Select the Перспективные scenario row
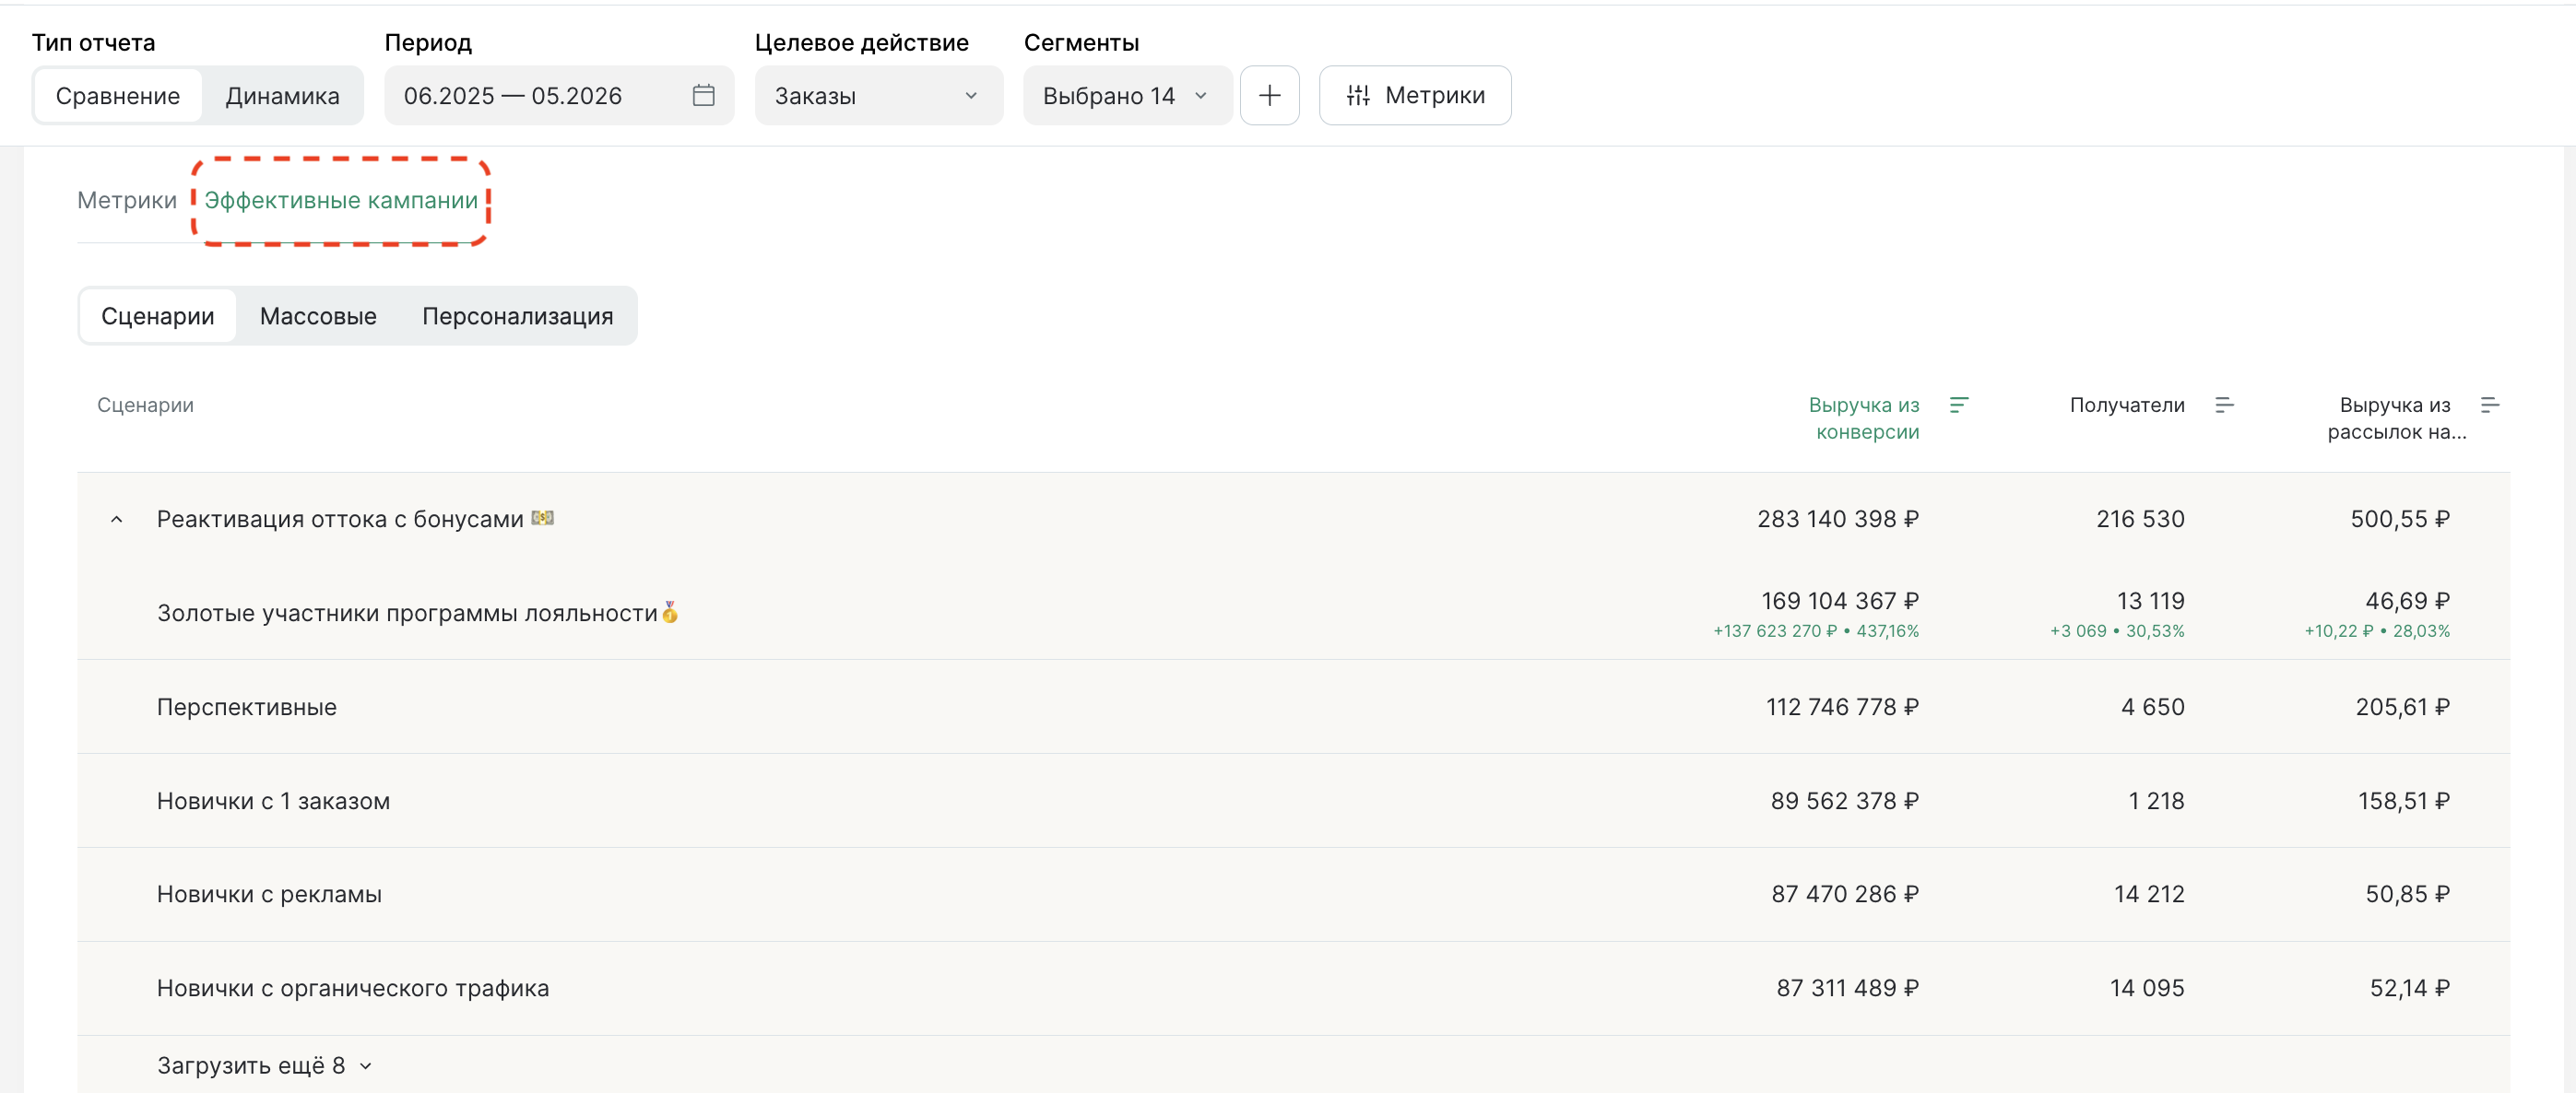Viewport: 2576px width, 1093px height. (1293, 707)
